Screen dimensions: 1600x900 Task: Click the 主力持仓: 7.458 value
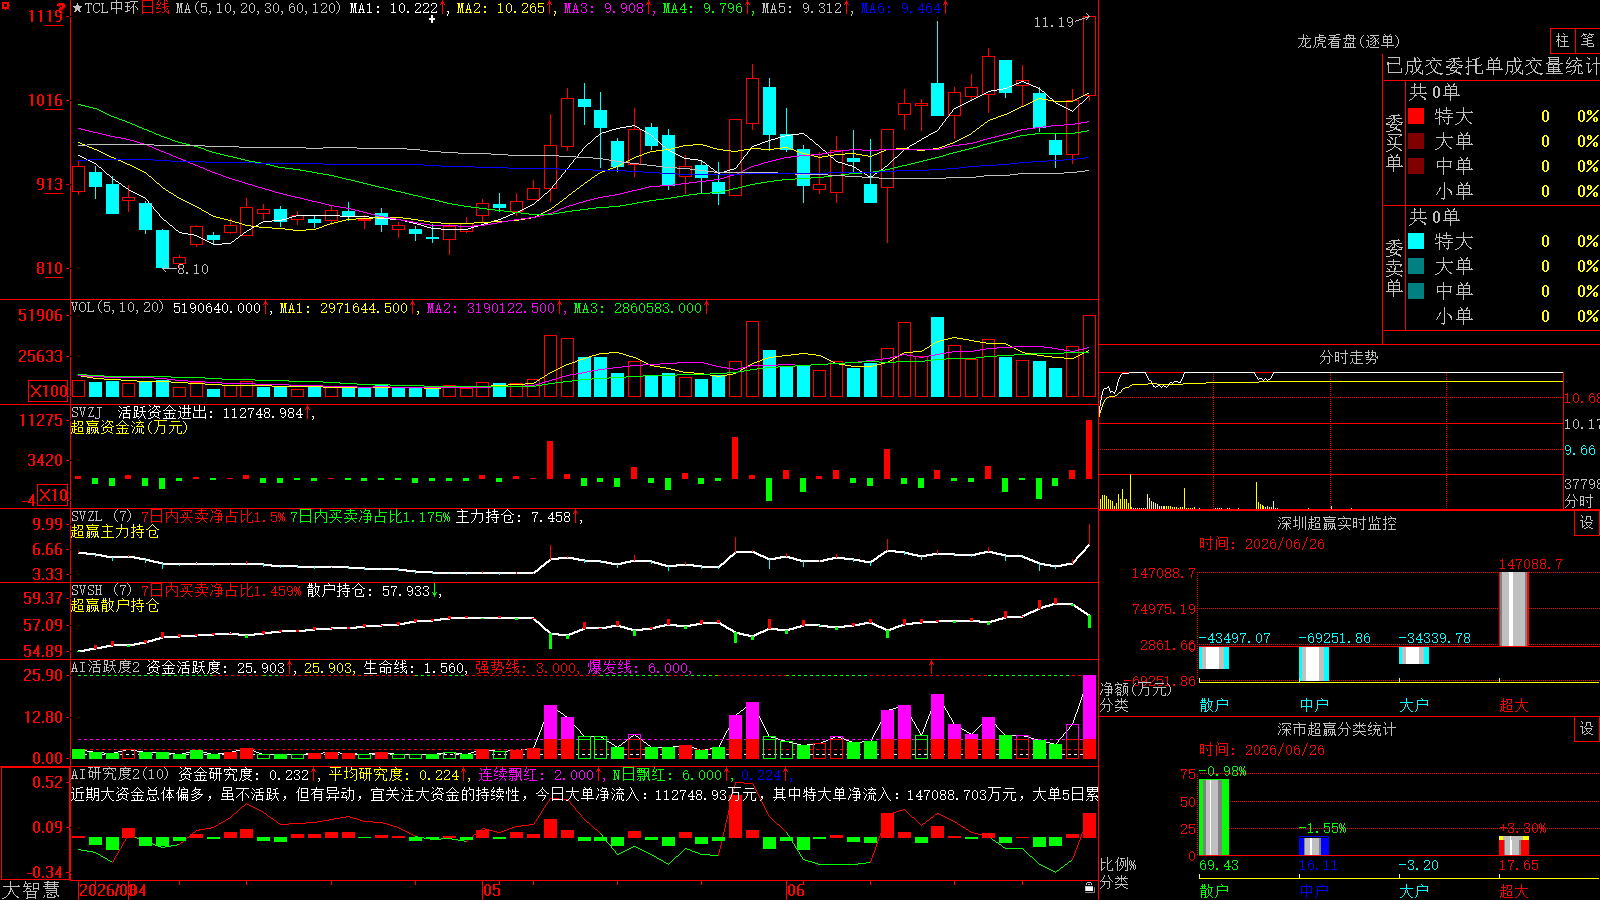(x=513, y=517)
